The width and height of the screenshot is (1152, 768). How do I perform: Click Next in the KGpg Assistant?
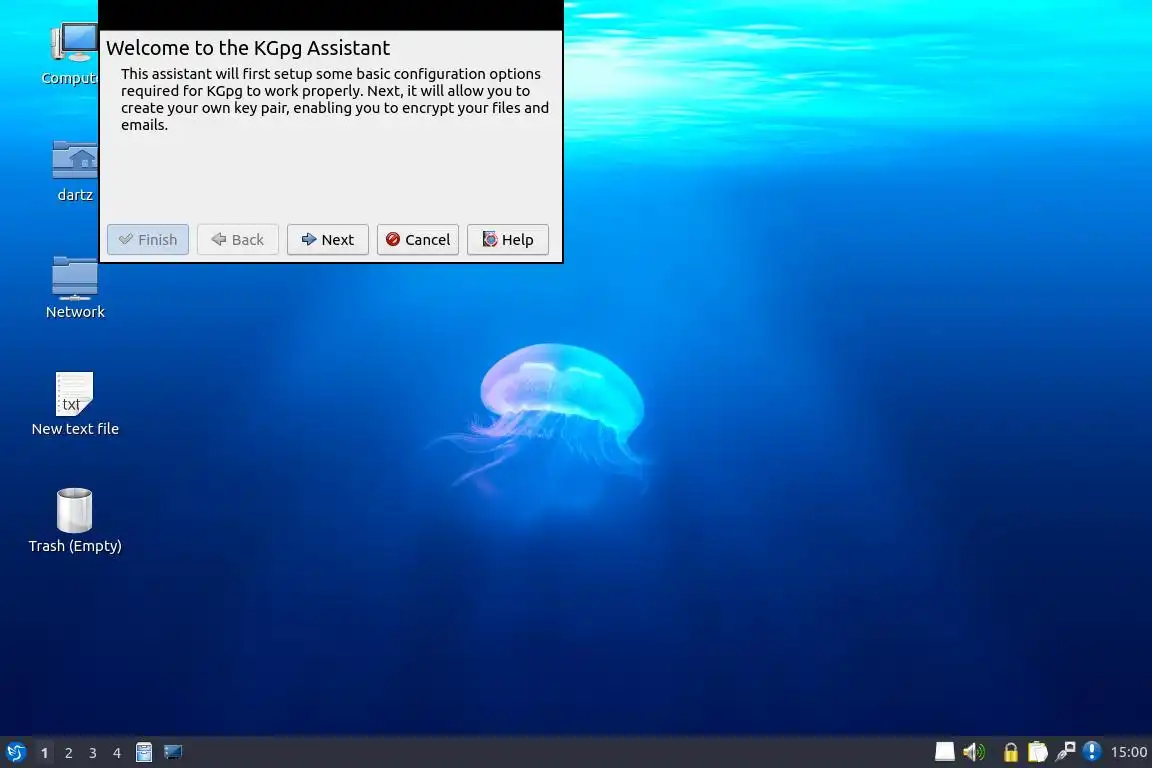[328, 240]
